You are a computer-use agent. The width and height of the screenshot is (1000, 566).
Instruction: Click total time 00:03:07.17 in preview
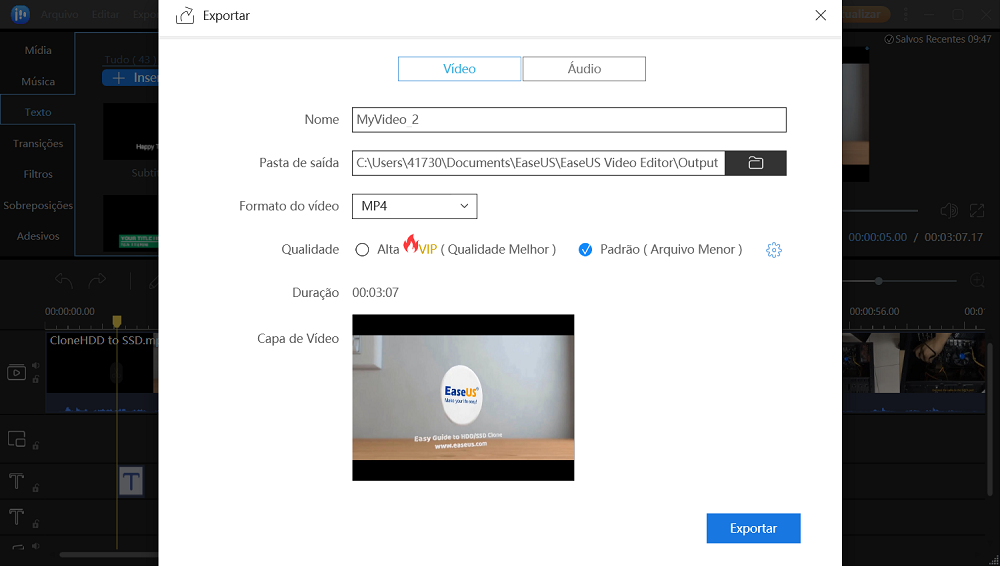click(953, 237)
